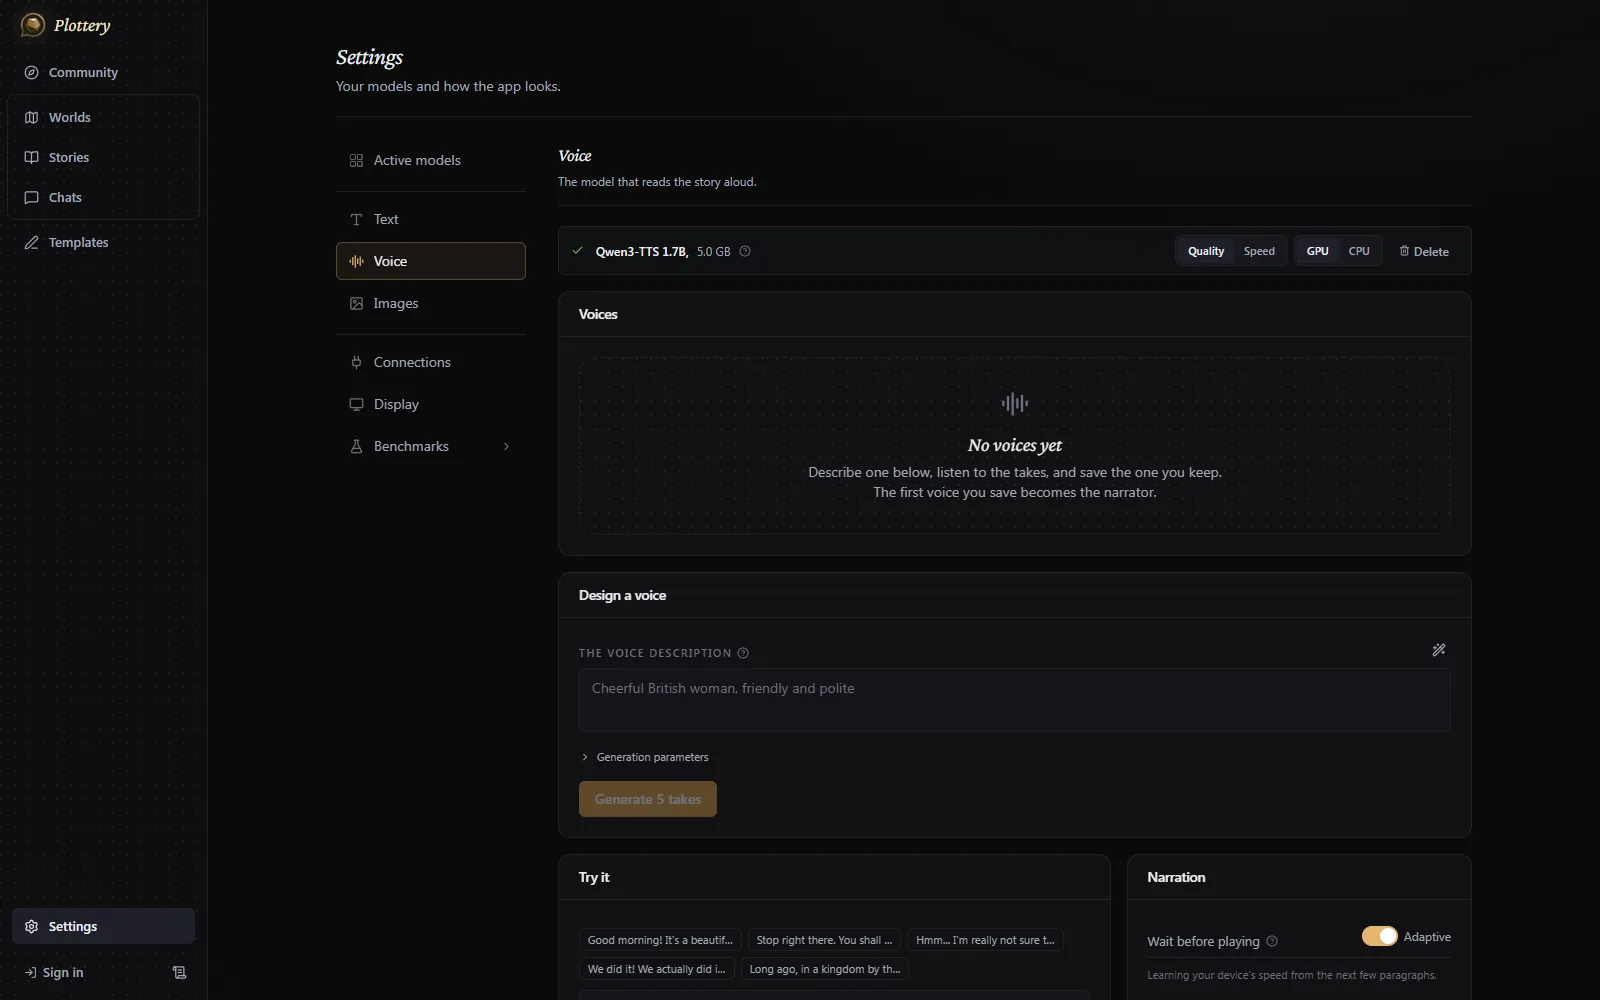
Task: Select Speed mode
Action: tap(1259, 251)
